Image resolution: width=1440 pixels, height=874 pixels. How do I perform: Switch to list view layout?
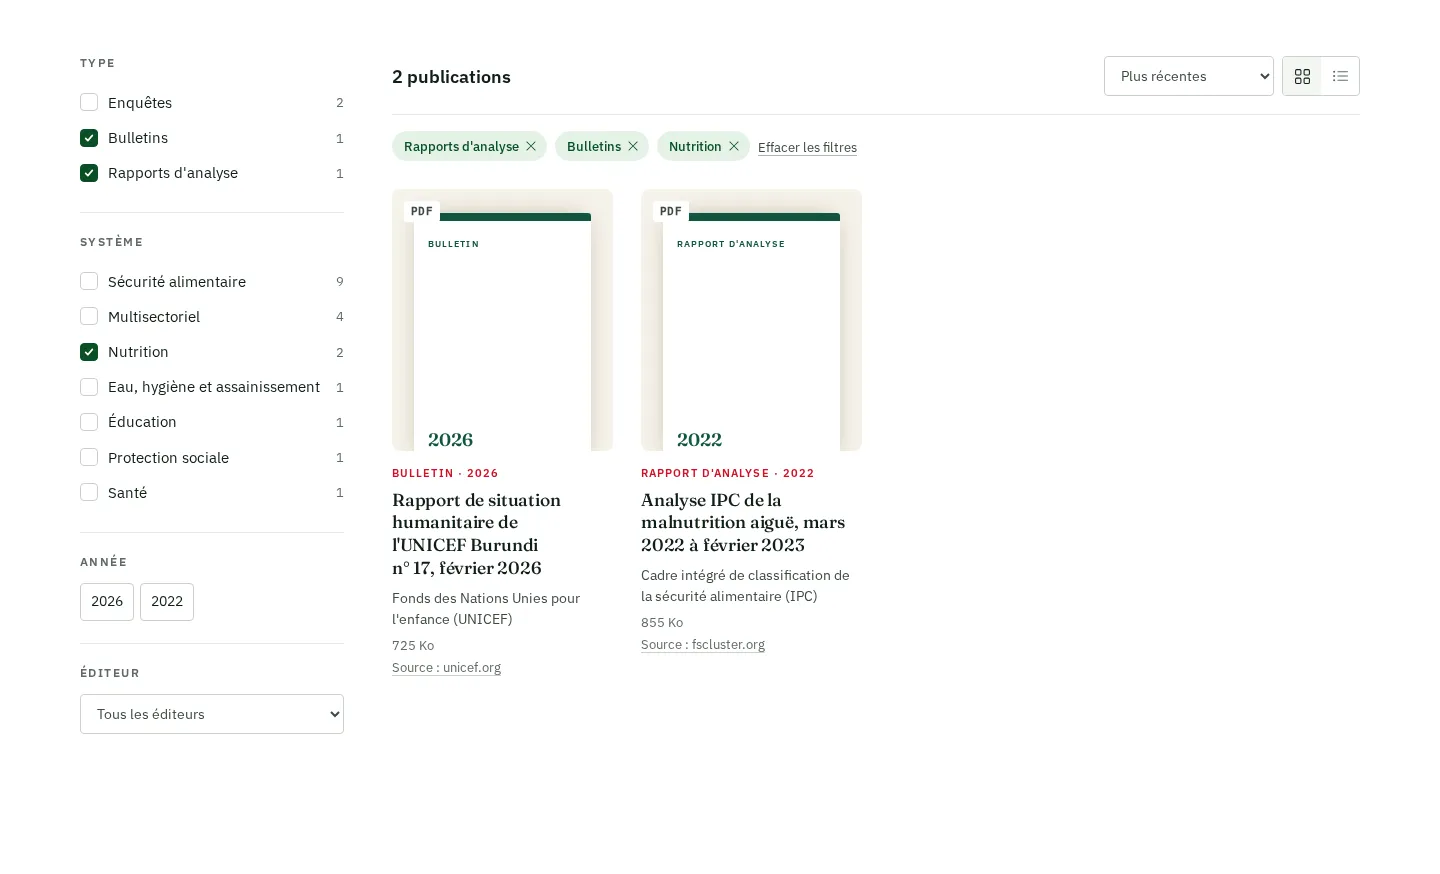coord(1340,76)
